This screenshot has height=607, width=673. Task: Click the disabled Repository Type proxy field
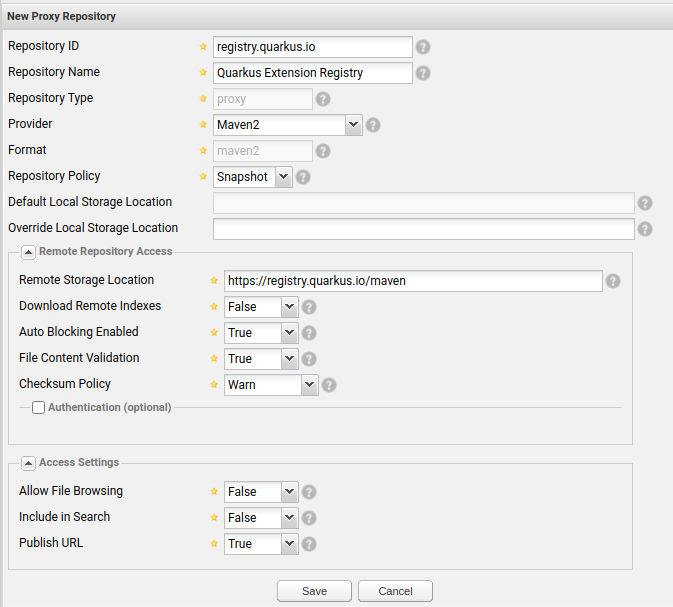[x=263, y=99]
